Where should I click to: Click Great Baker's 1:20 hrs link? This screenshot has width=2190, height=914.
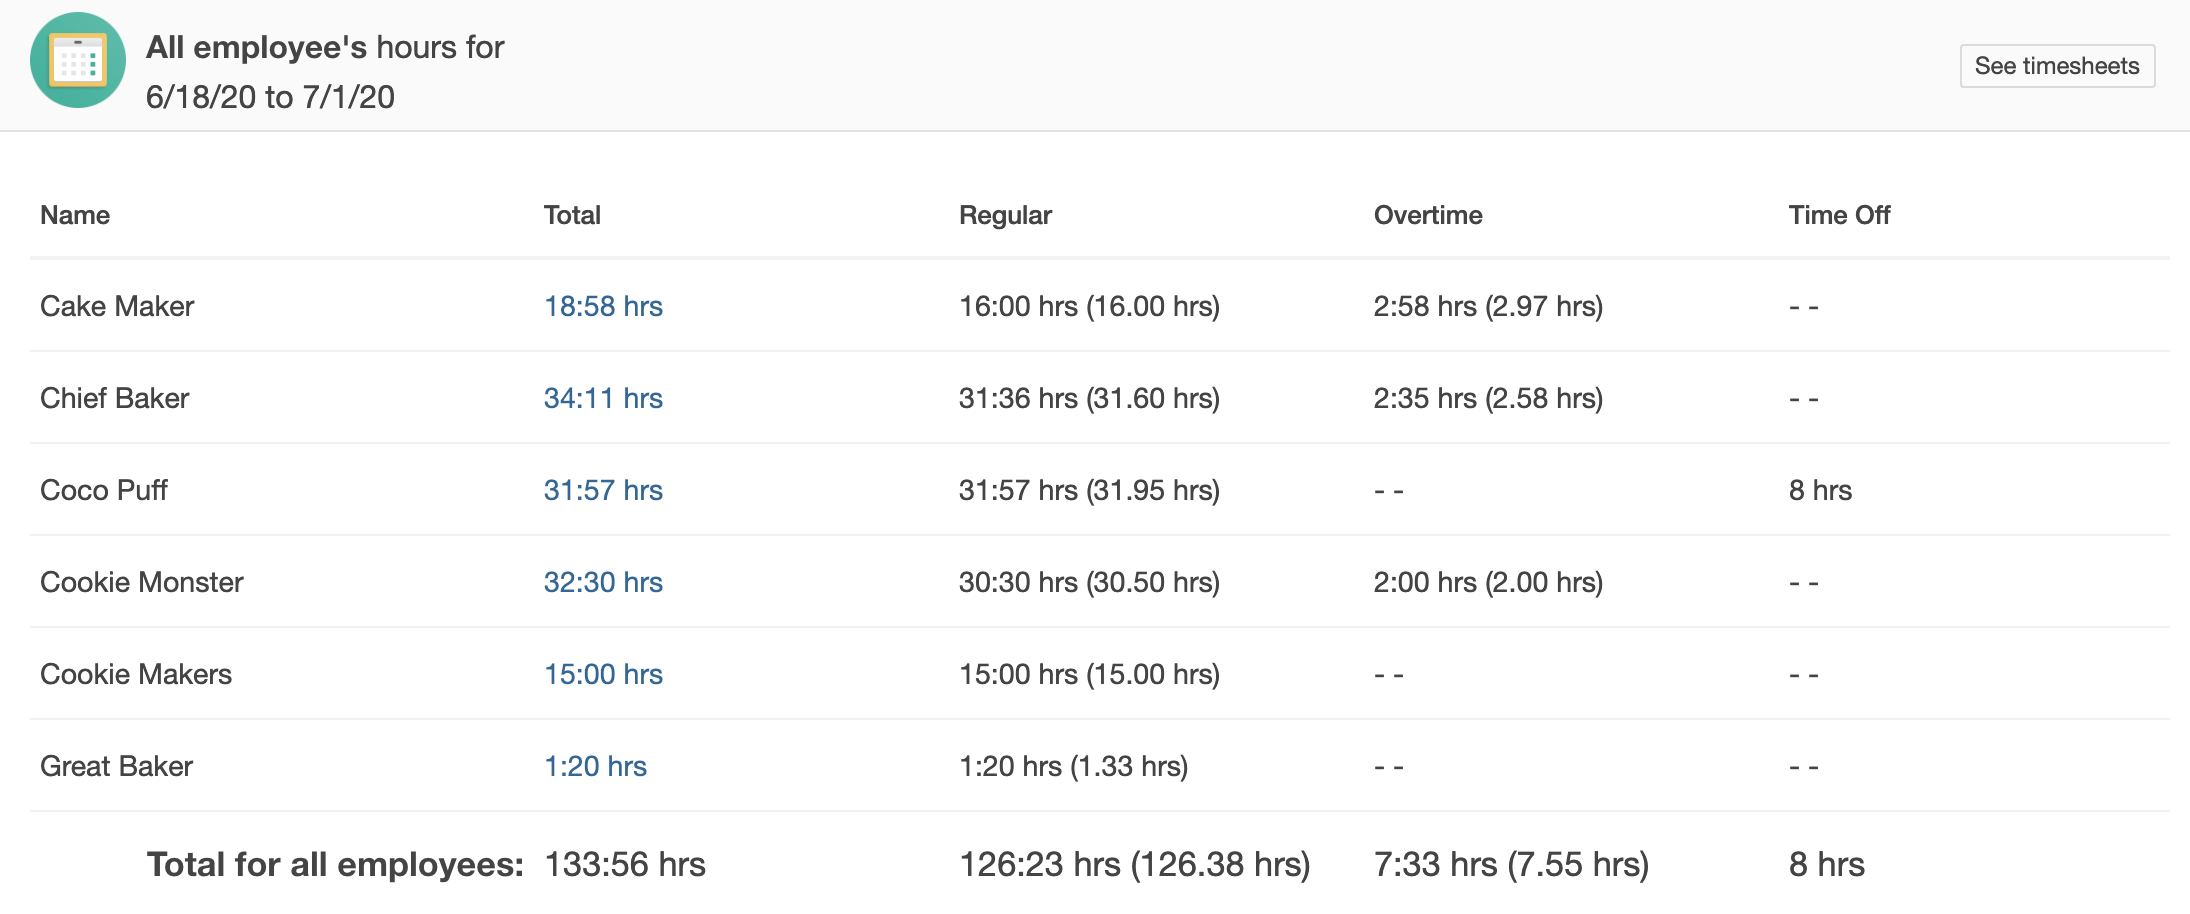click(595, 766)
